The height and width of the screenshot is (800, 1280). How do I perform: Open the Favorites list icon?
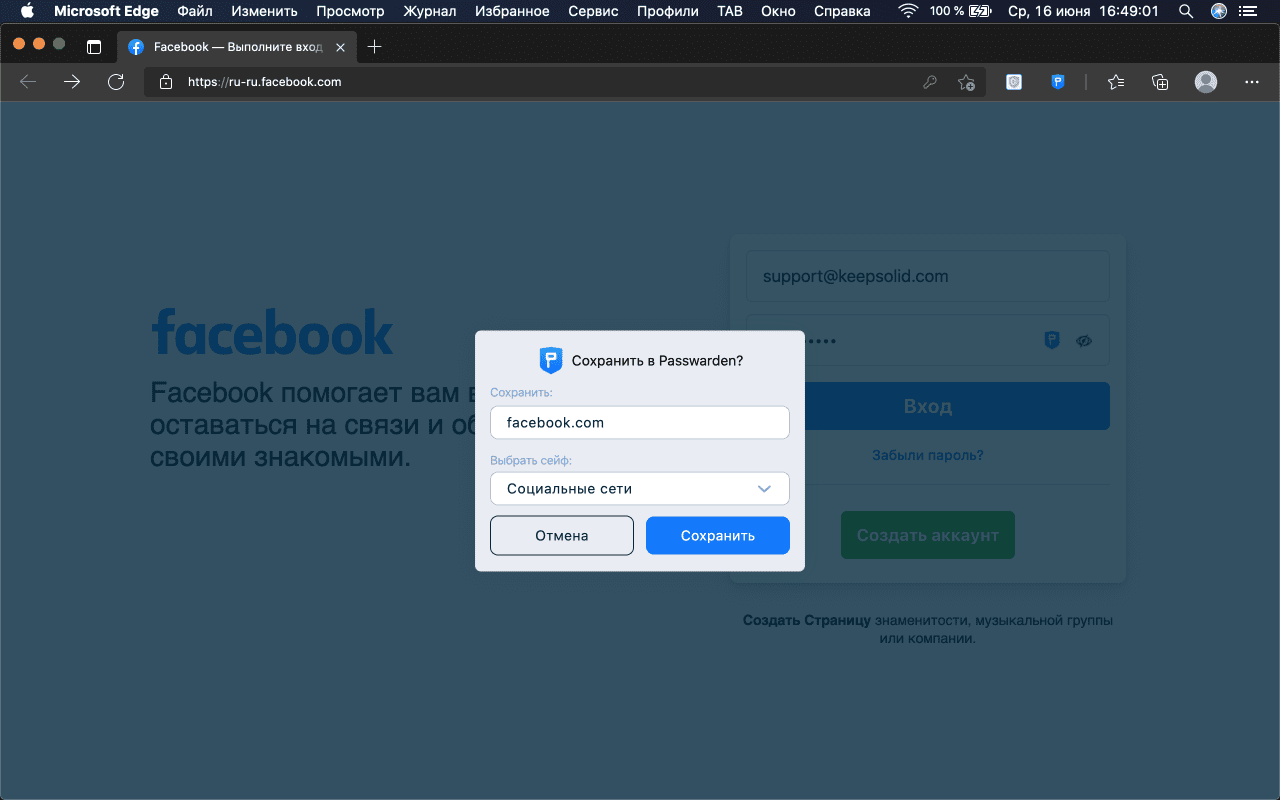pyautogui.click(x=1116, y=82)
